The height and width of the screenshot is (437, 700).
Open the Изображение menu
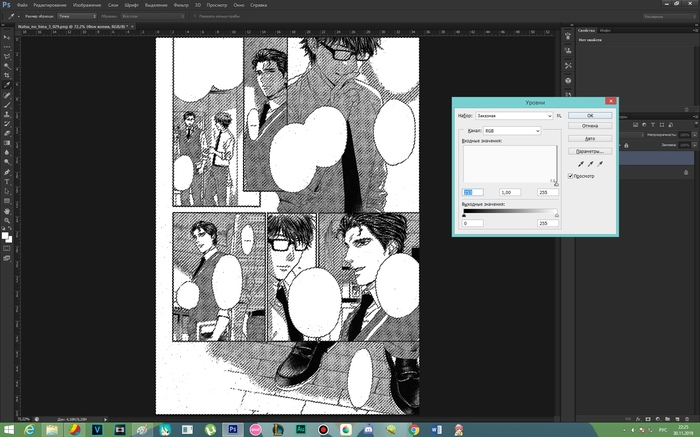[88, 5]
